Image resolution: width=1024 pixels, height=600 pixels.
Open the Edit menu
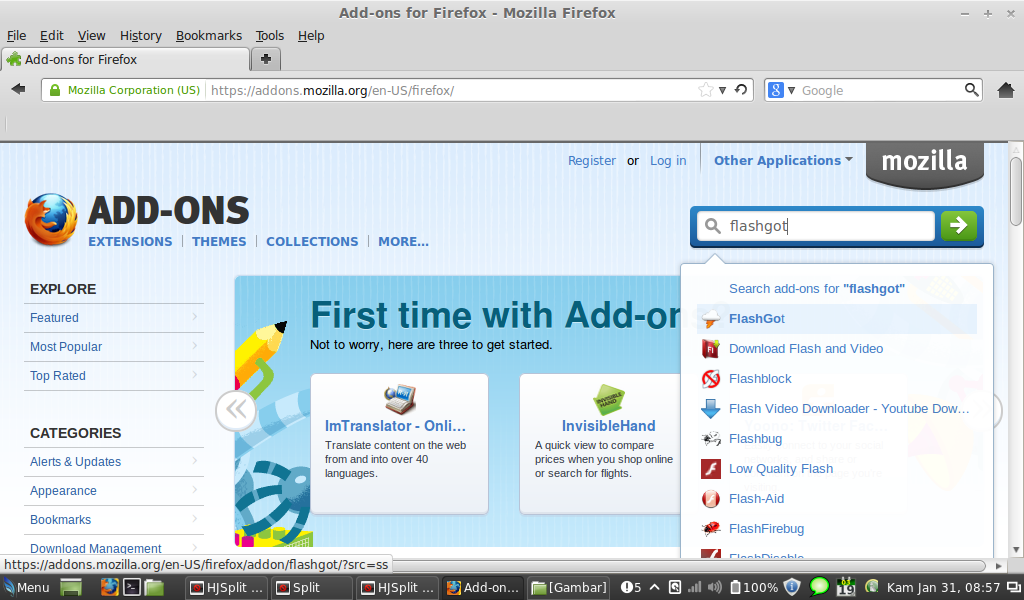(x=52, y=35)
